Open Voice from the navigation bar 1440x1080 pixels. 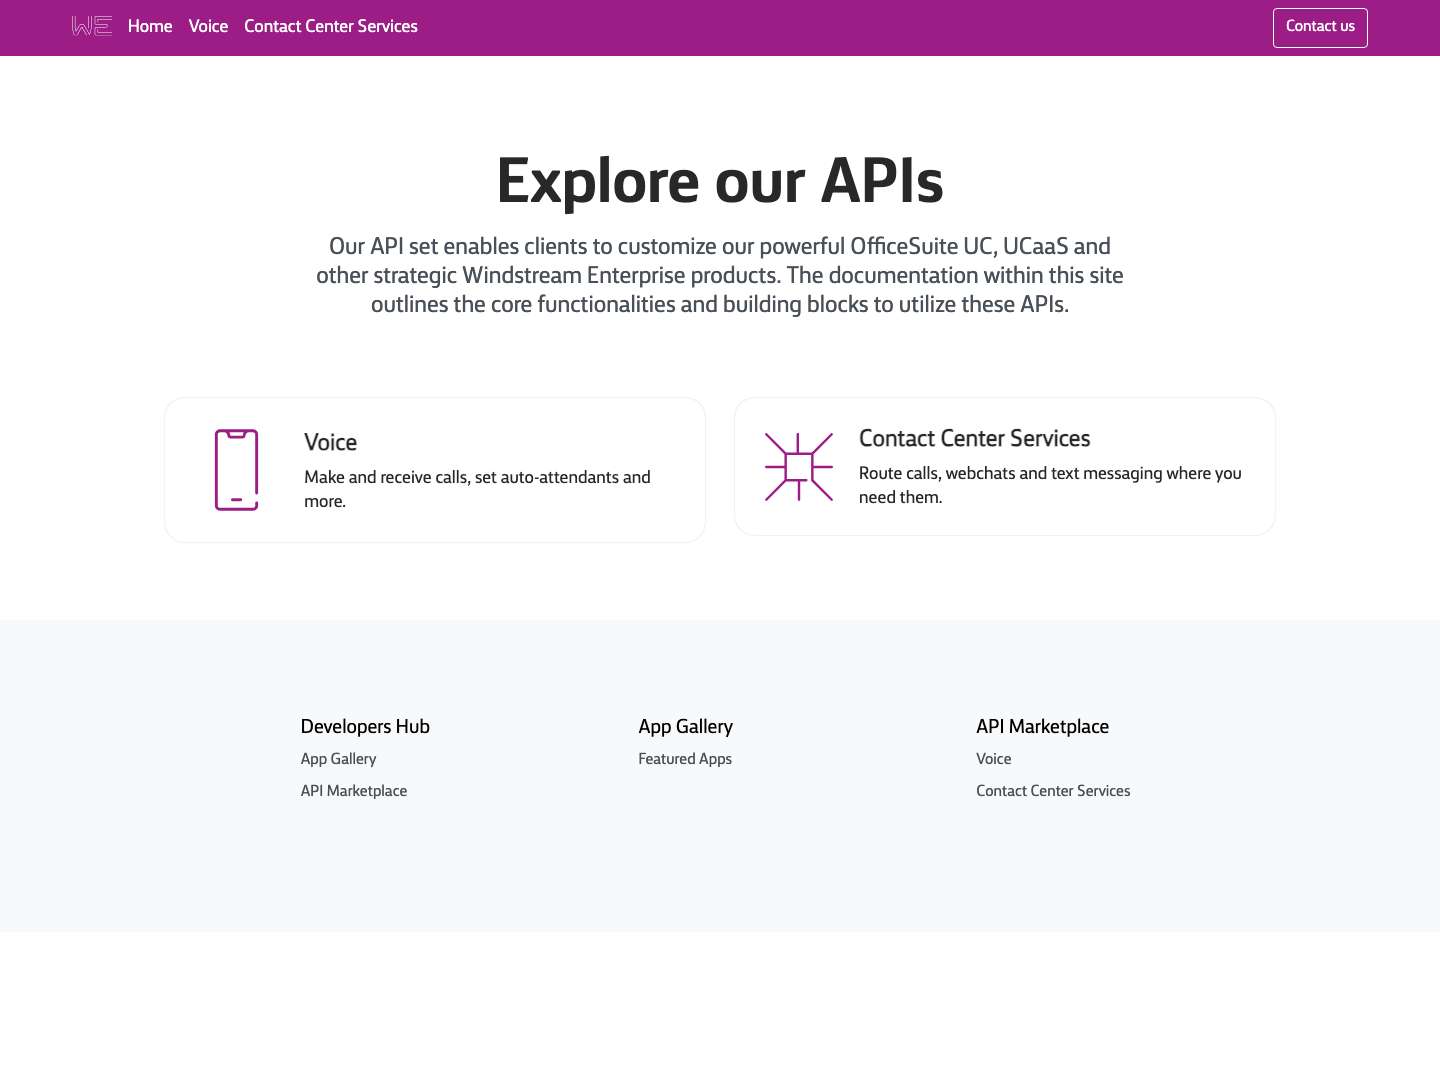(x=208, y=27)
